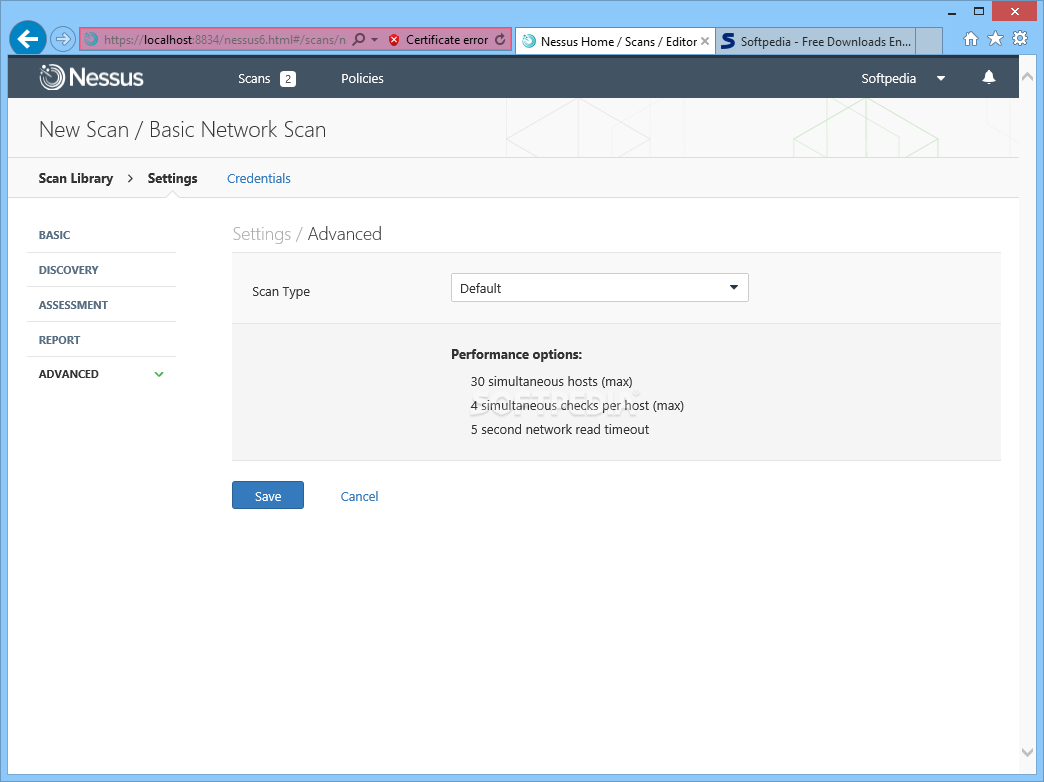Click the Save button
This screenshot has width=1044, height=782.
268,496
